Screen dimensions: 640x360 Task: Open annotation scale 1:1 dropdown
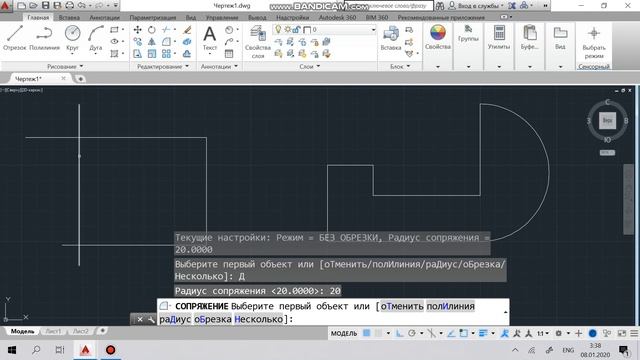click(542, 333)
